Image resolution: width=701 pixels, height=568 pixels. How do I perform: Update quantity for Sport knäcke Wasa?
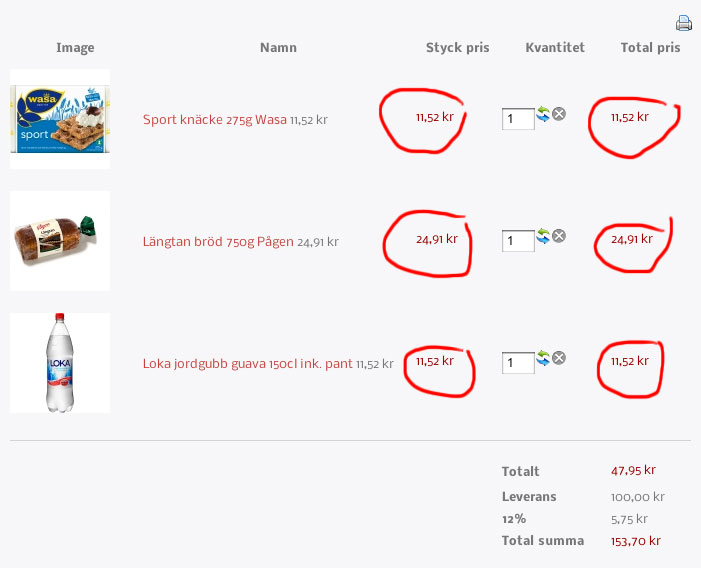pyautogui.click(x=543, y=115)
